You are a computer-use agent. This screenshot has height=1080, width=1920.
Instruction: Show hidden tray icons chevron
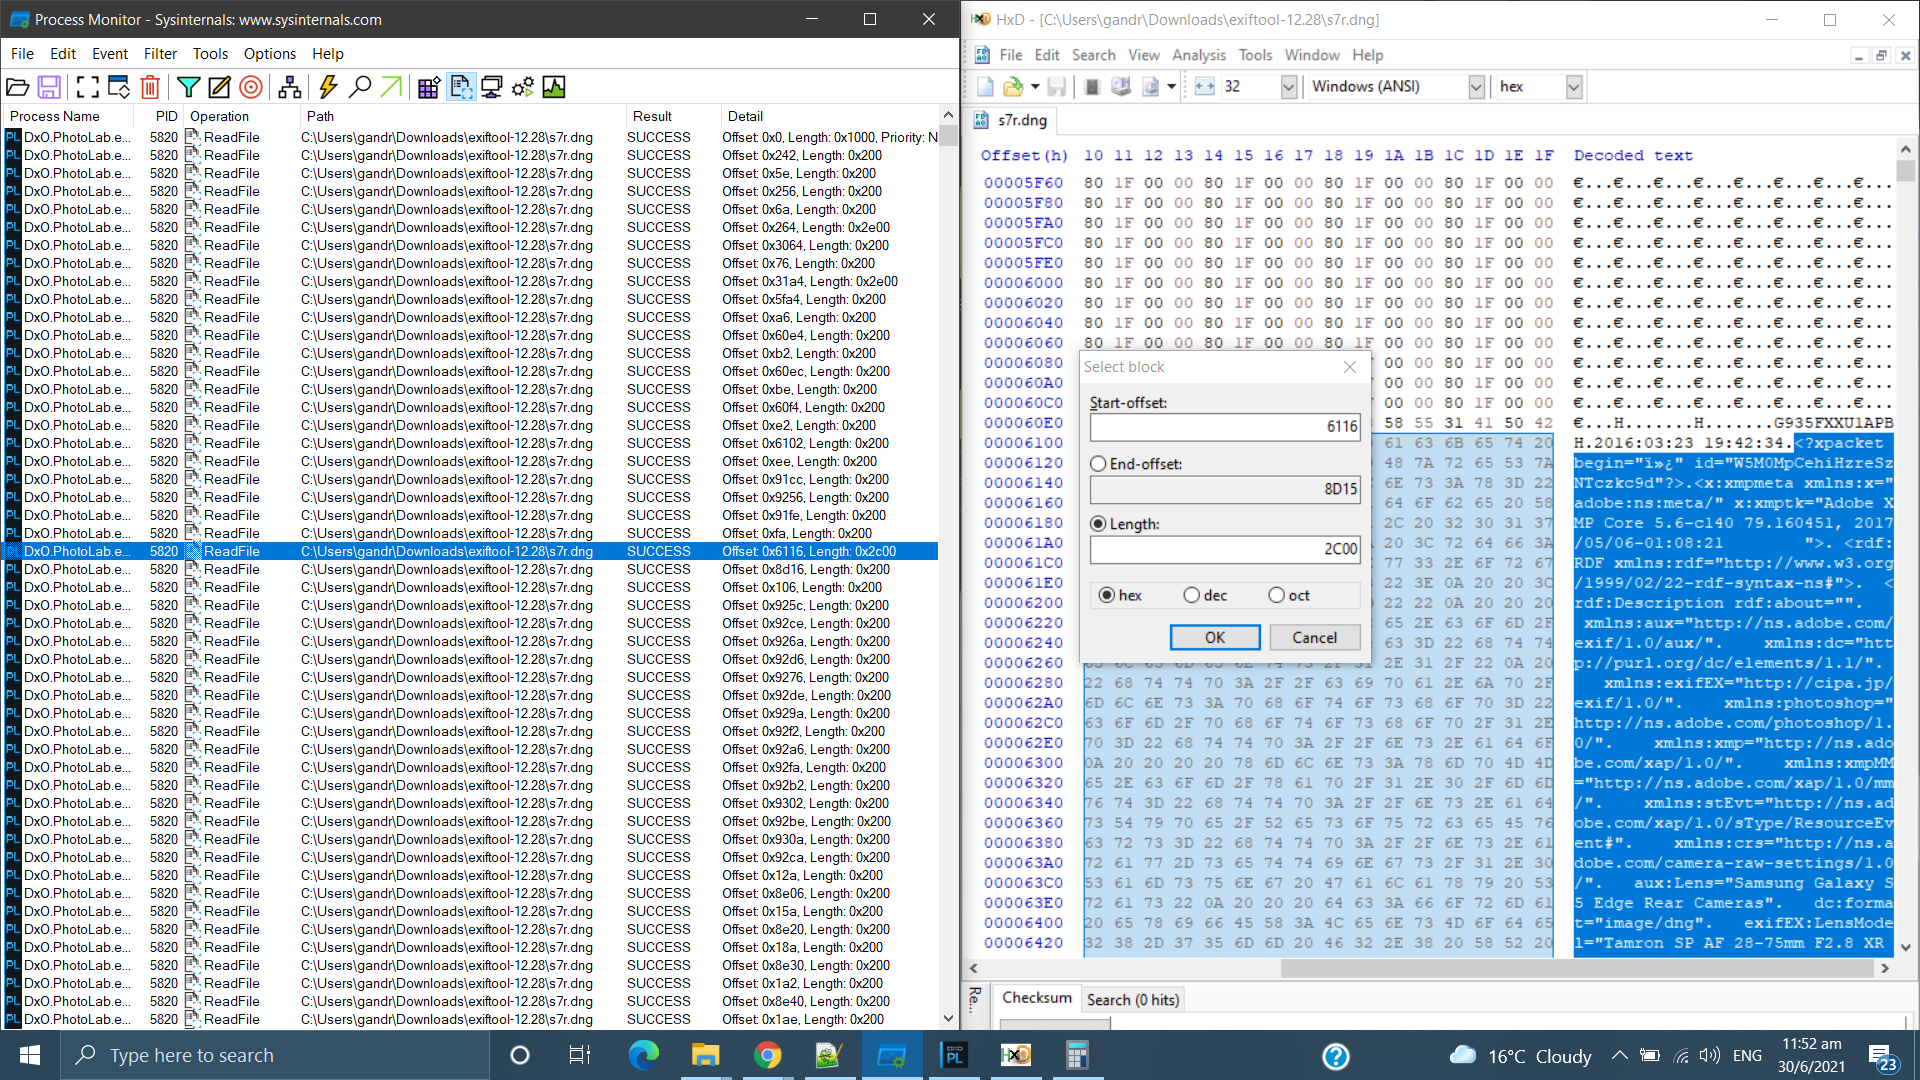click(1619, 1055)
